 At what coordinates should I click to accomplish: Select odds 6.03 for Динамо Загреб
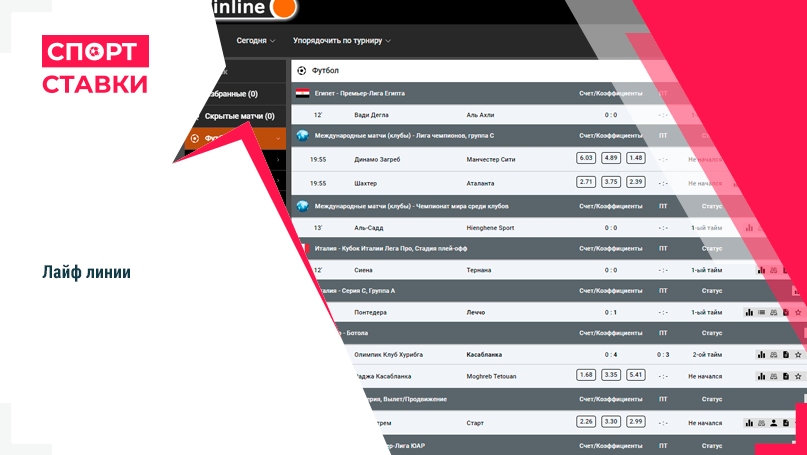[x=586, y=158]
